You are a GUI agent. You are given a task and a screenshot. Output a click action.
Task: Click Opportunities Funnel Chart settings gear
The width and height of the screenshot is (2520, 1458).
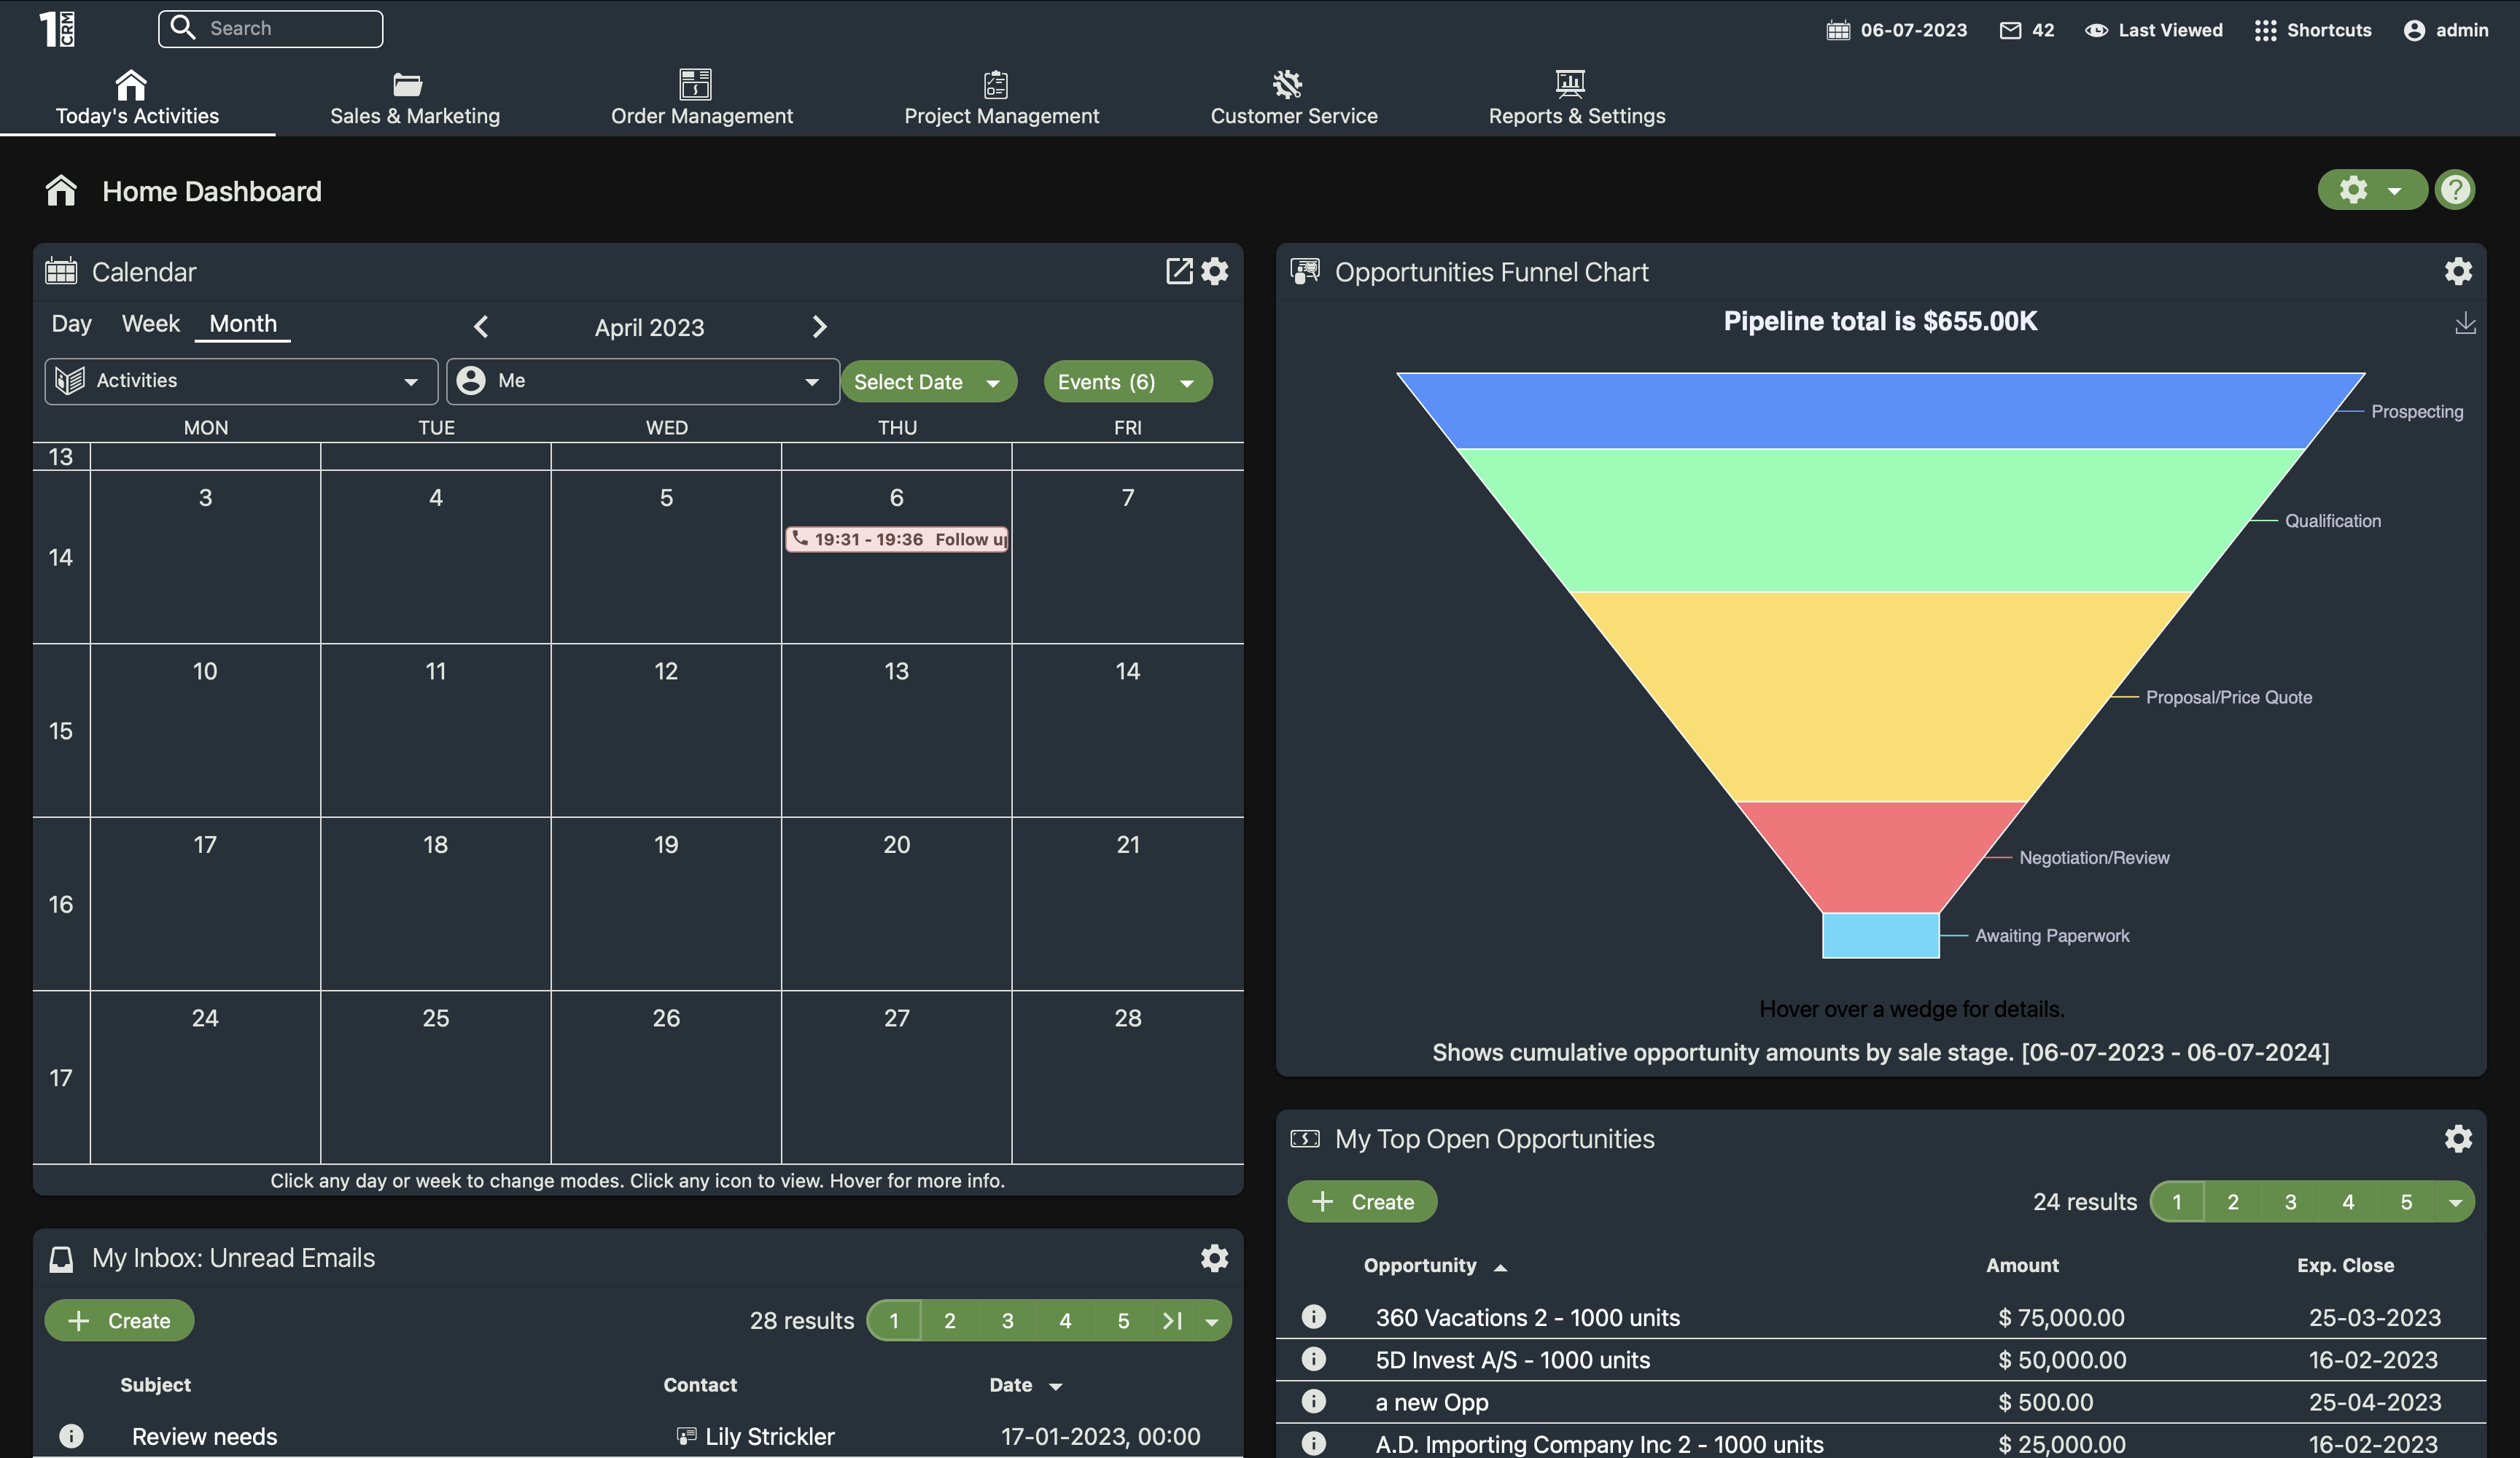(2457, 271)
